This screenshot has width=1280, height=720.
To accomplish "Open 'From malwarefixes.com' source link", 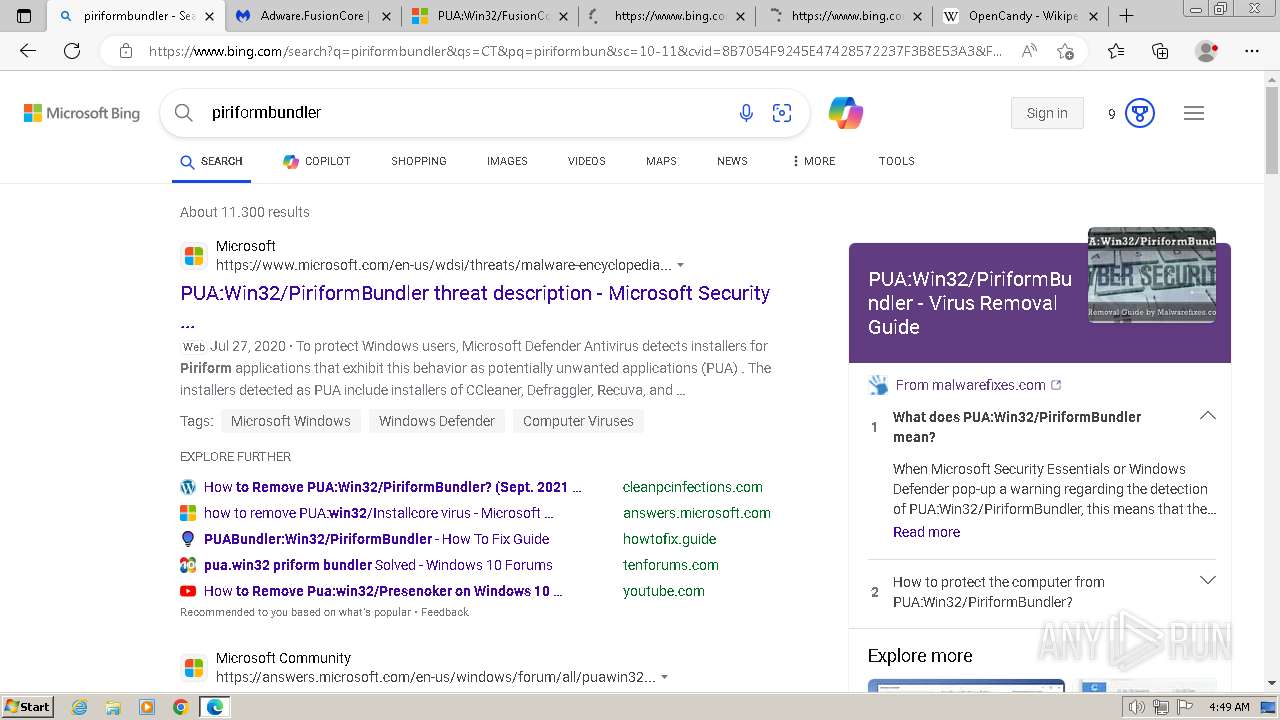I will coord(970,385).
